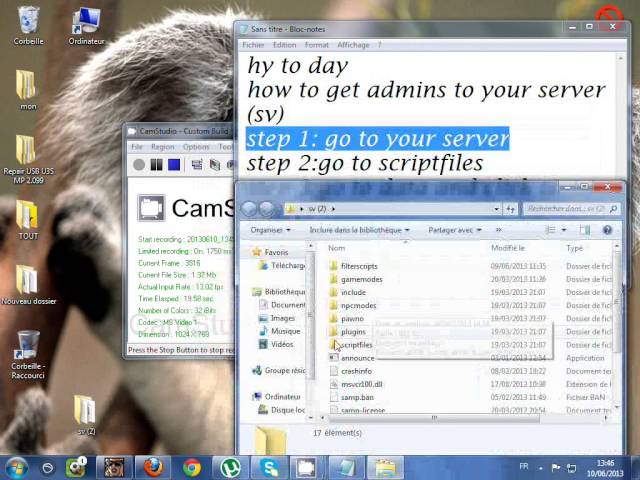Open the Format menu in Bloc-notes
Screen dimensions: 640x480
(x=316, y=45)
